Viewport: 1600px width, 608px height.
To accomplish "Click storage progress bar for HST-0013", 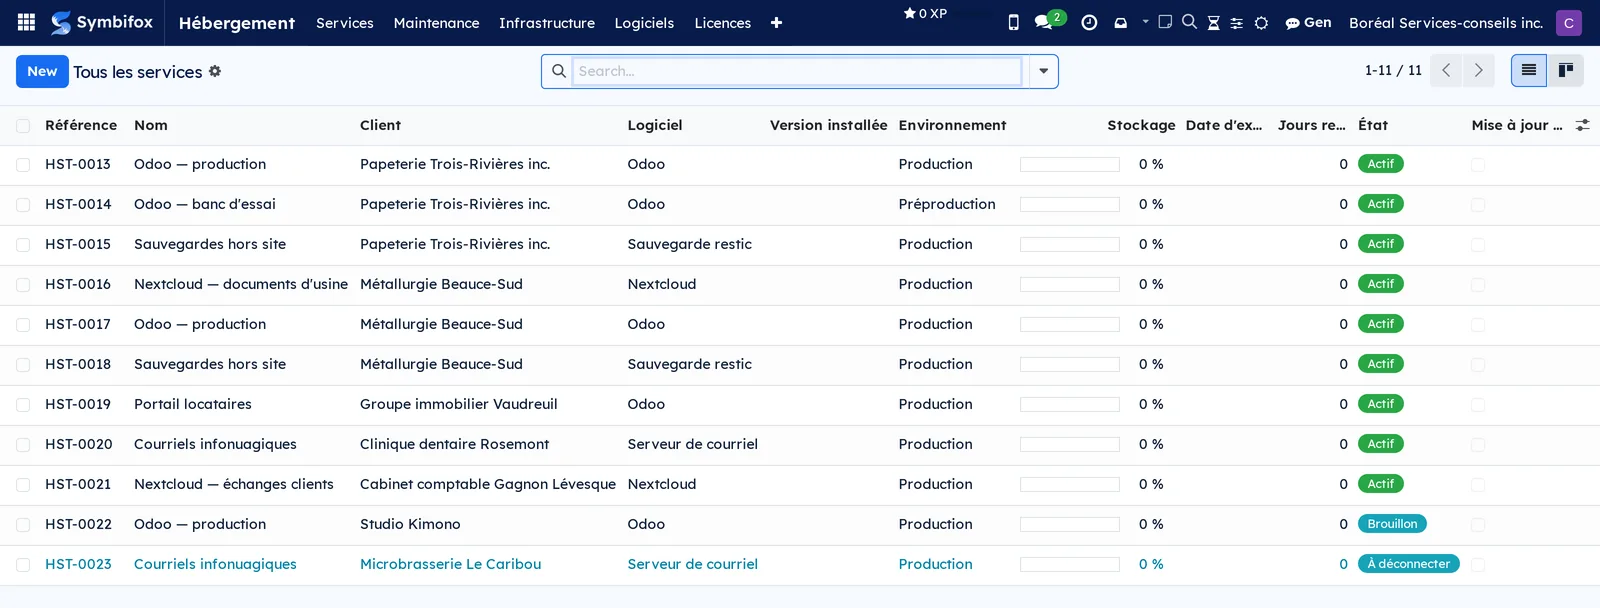I will [x=1069, y=165].
